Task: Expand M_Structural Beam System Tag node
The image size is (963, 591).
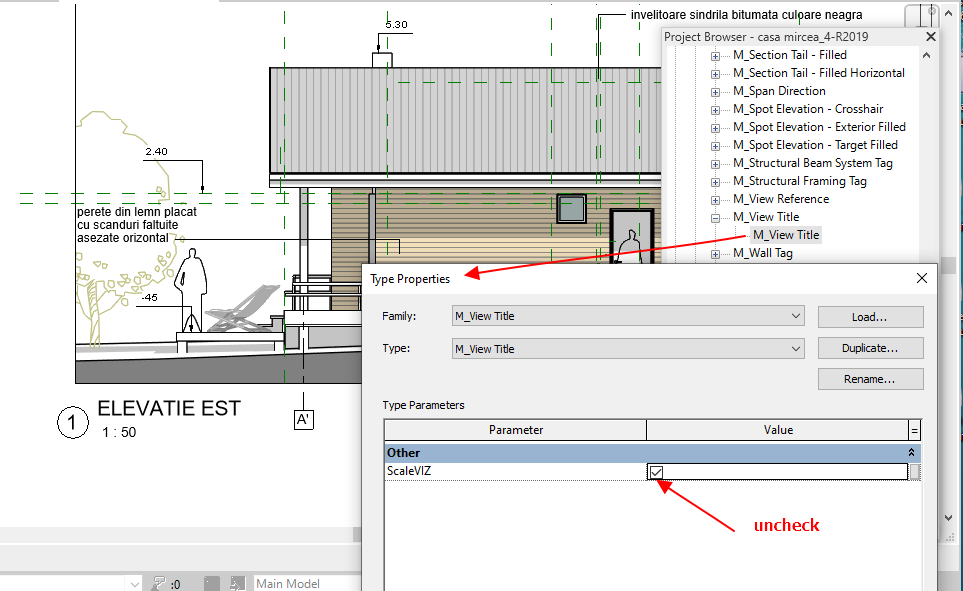Action: click(x=715, y=164)
